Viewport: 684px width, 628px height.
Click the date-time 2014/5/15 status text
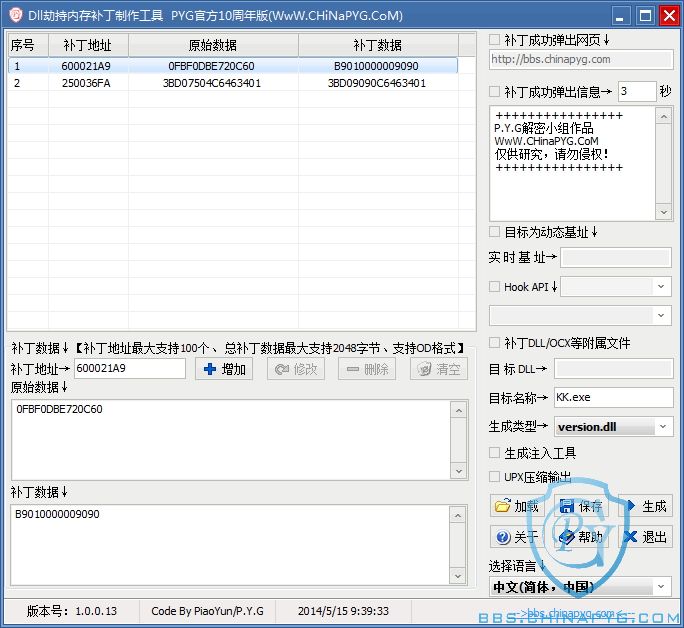[343, 611]
